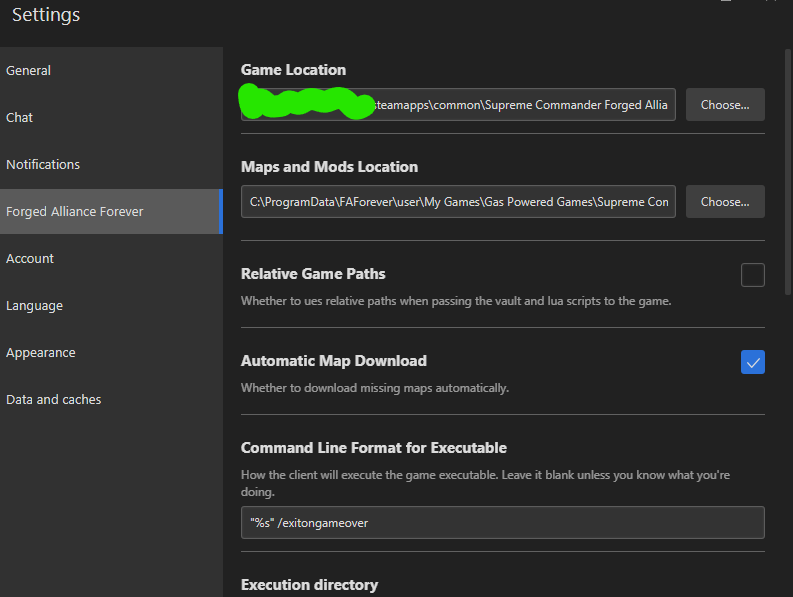Click Choose button for Maps and Mods Location

(x=725, y=202)
